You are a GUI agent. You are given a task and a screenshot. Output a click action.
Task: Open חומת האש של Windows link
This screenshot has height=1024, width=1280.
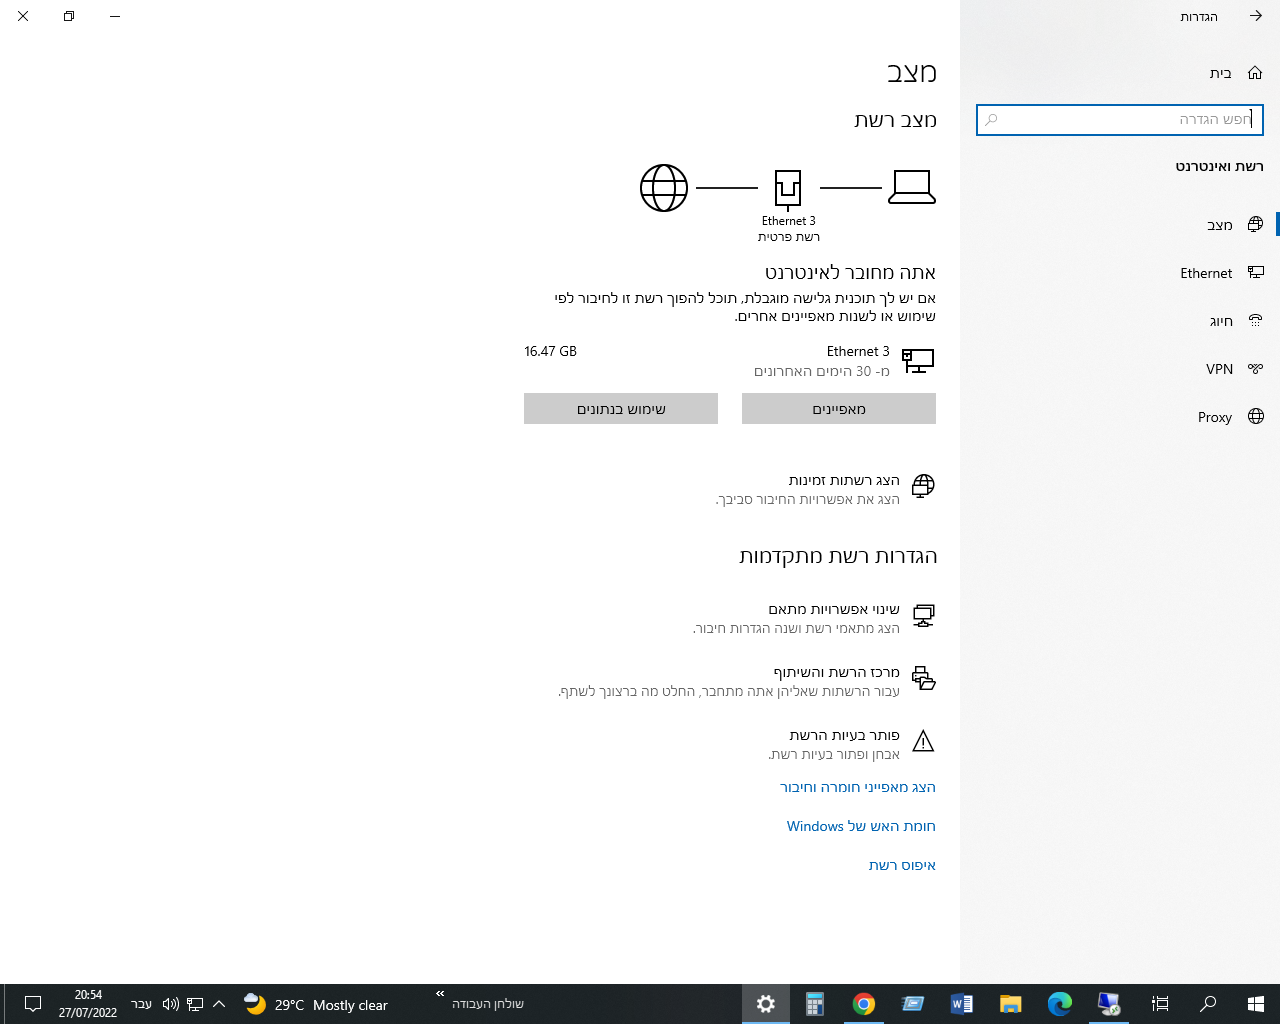click(x=861, y=826)
